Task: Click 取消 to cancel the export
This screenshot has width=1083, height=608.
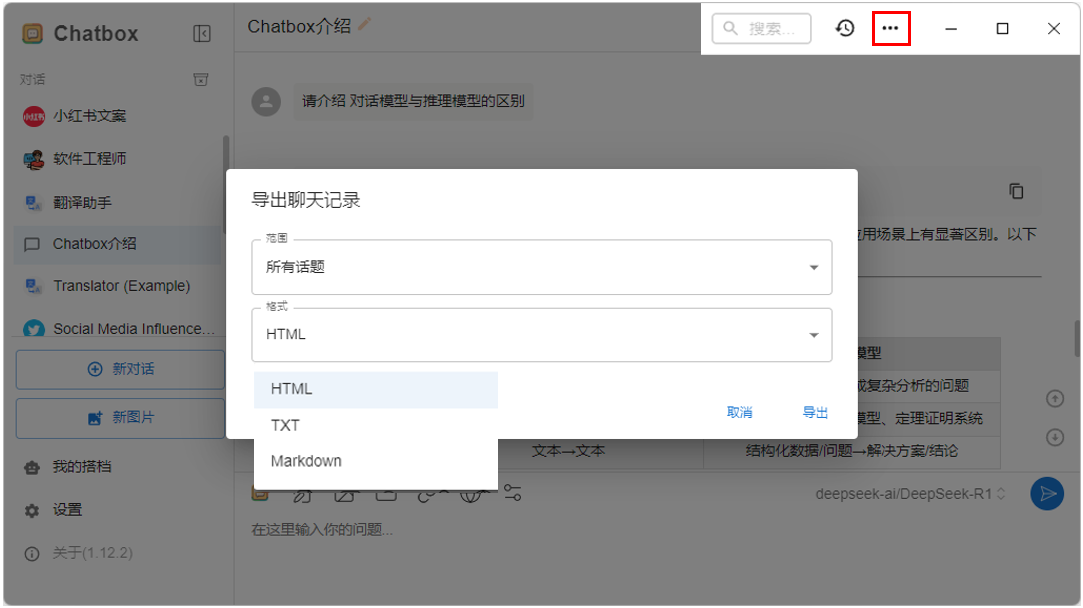Action: pos(740,412)
